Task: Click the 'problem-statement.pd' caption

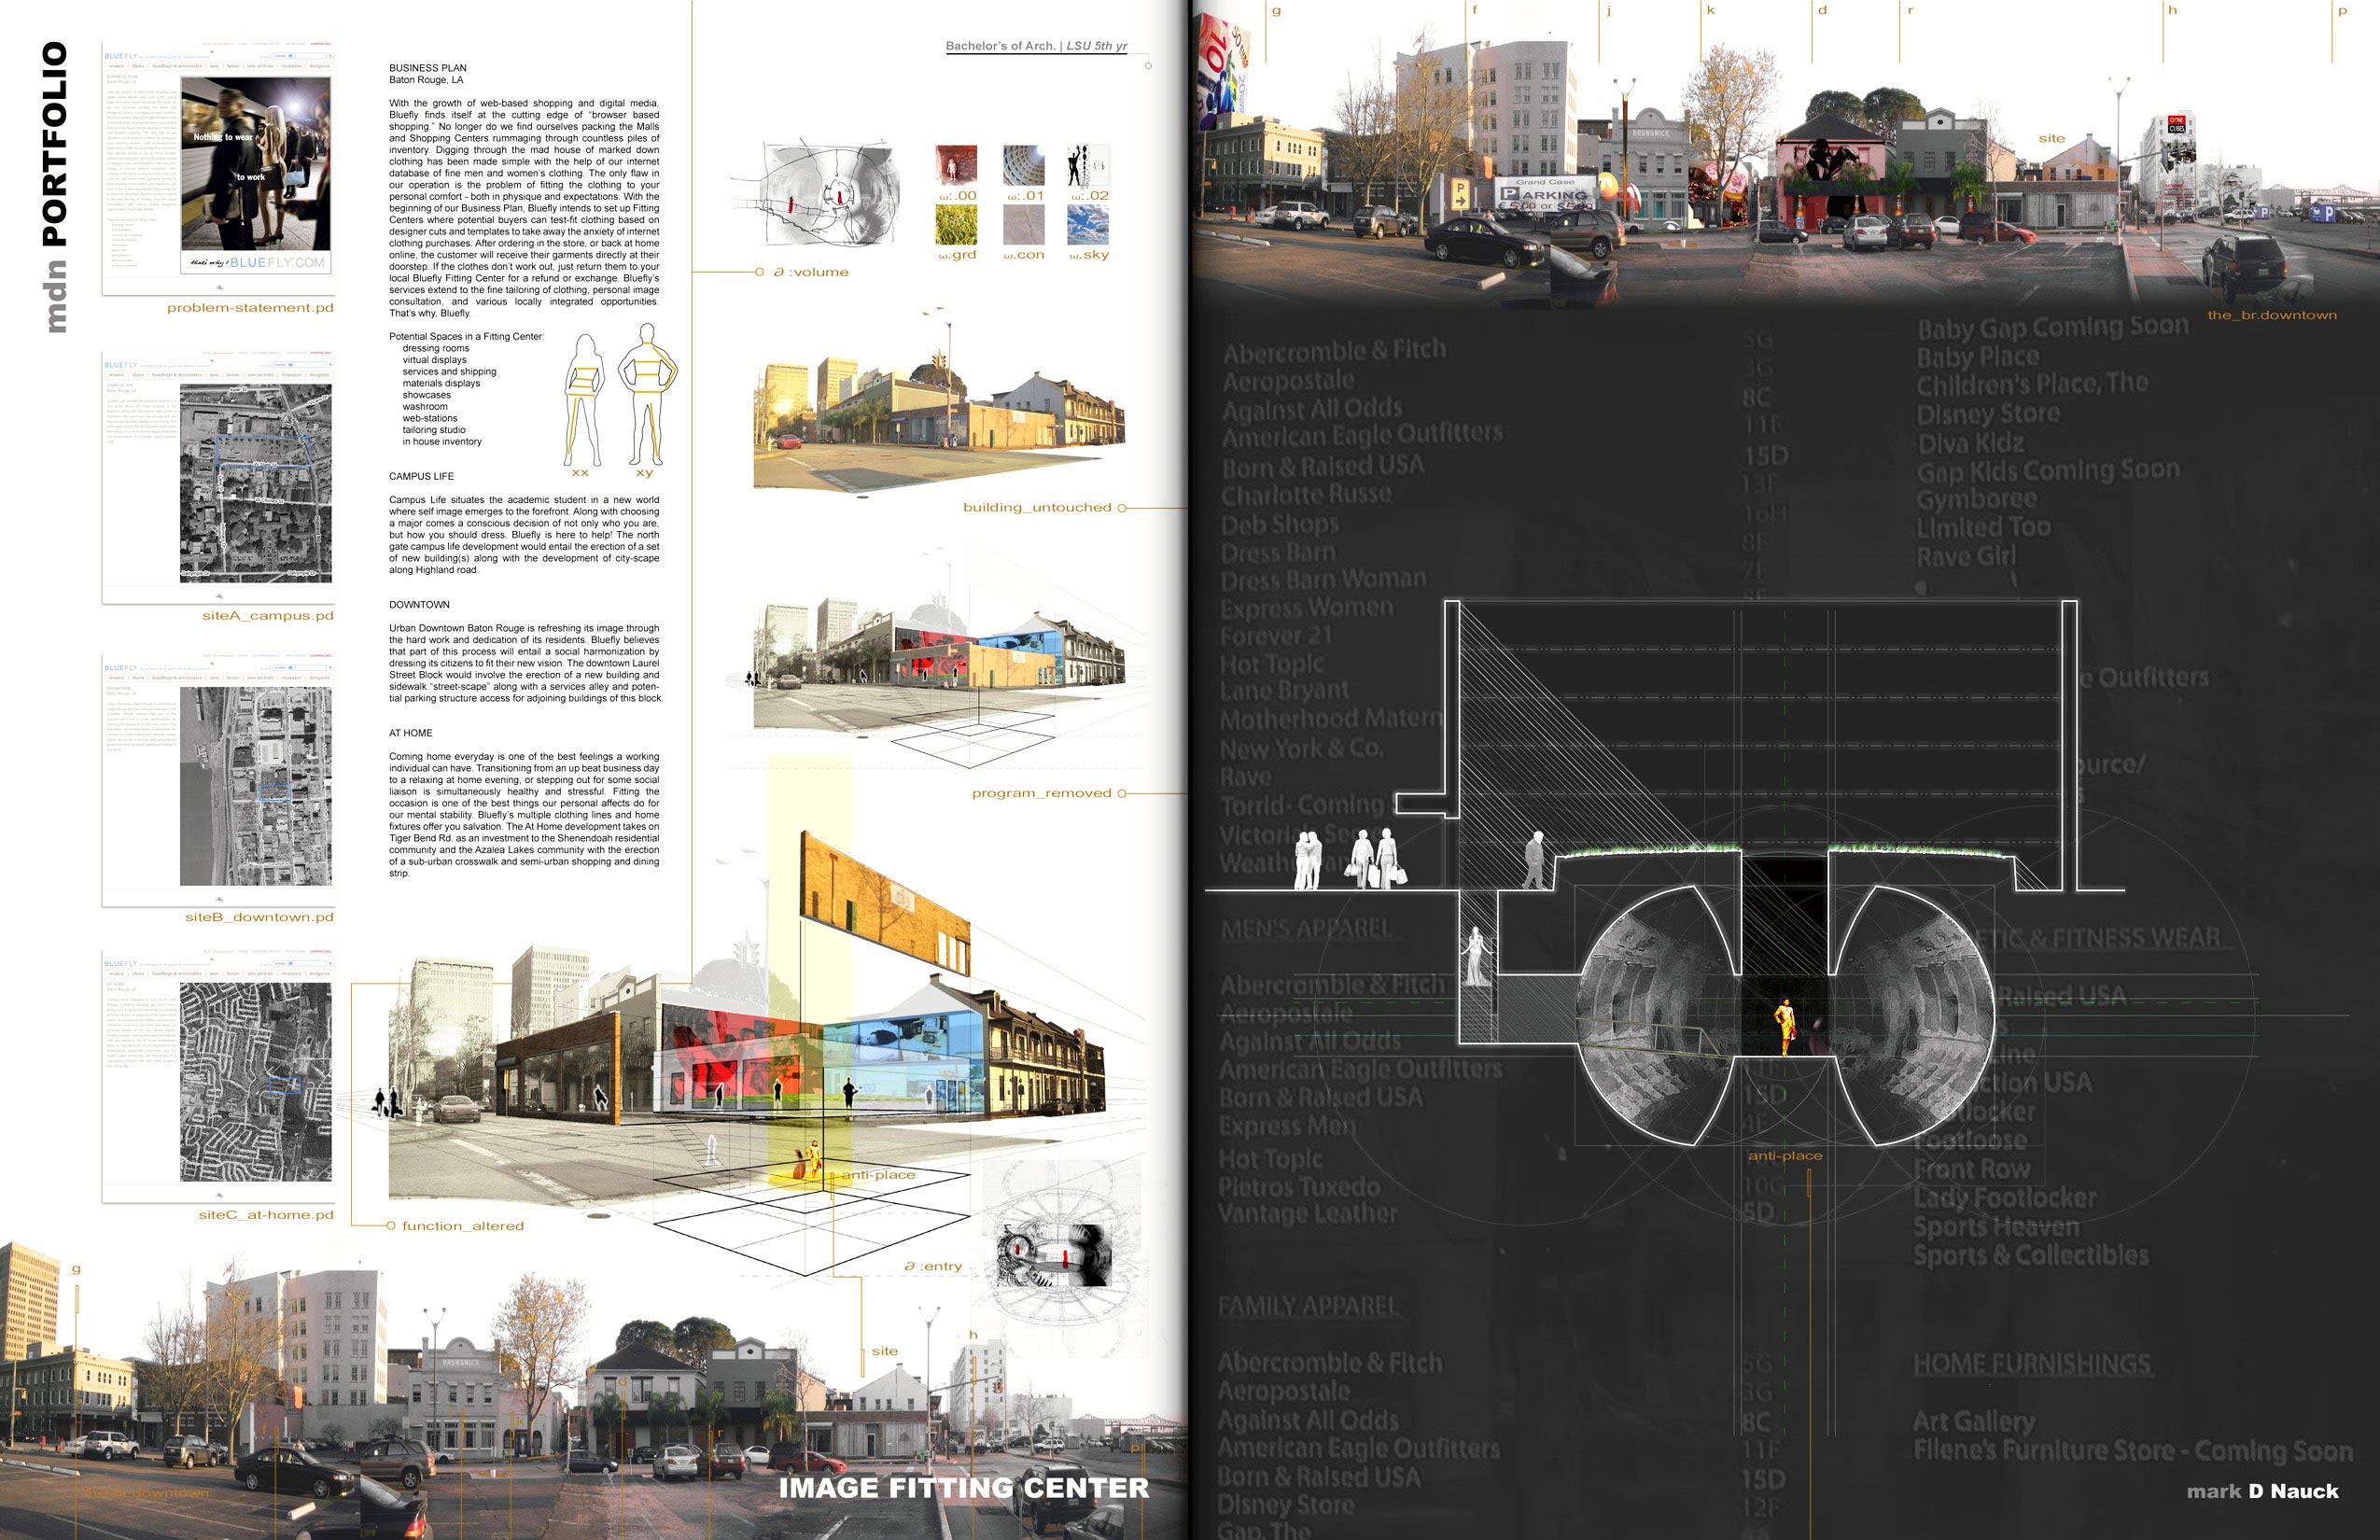Action: (x=250, y=308)
